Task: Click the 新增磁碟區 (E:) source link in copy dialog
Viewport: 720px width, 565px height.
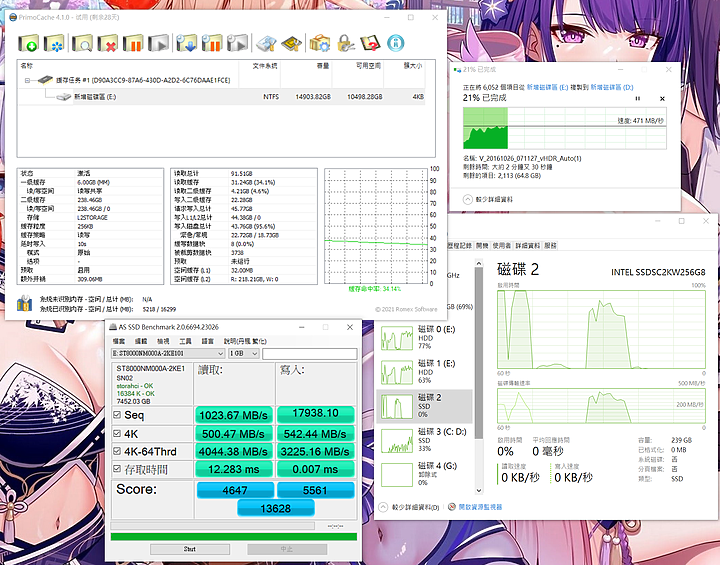Action: click(547, 87)
